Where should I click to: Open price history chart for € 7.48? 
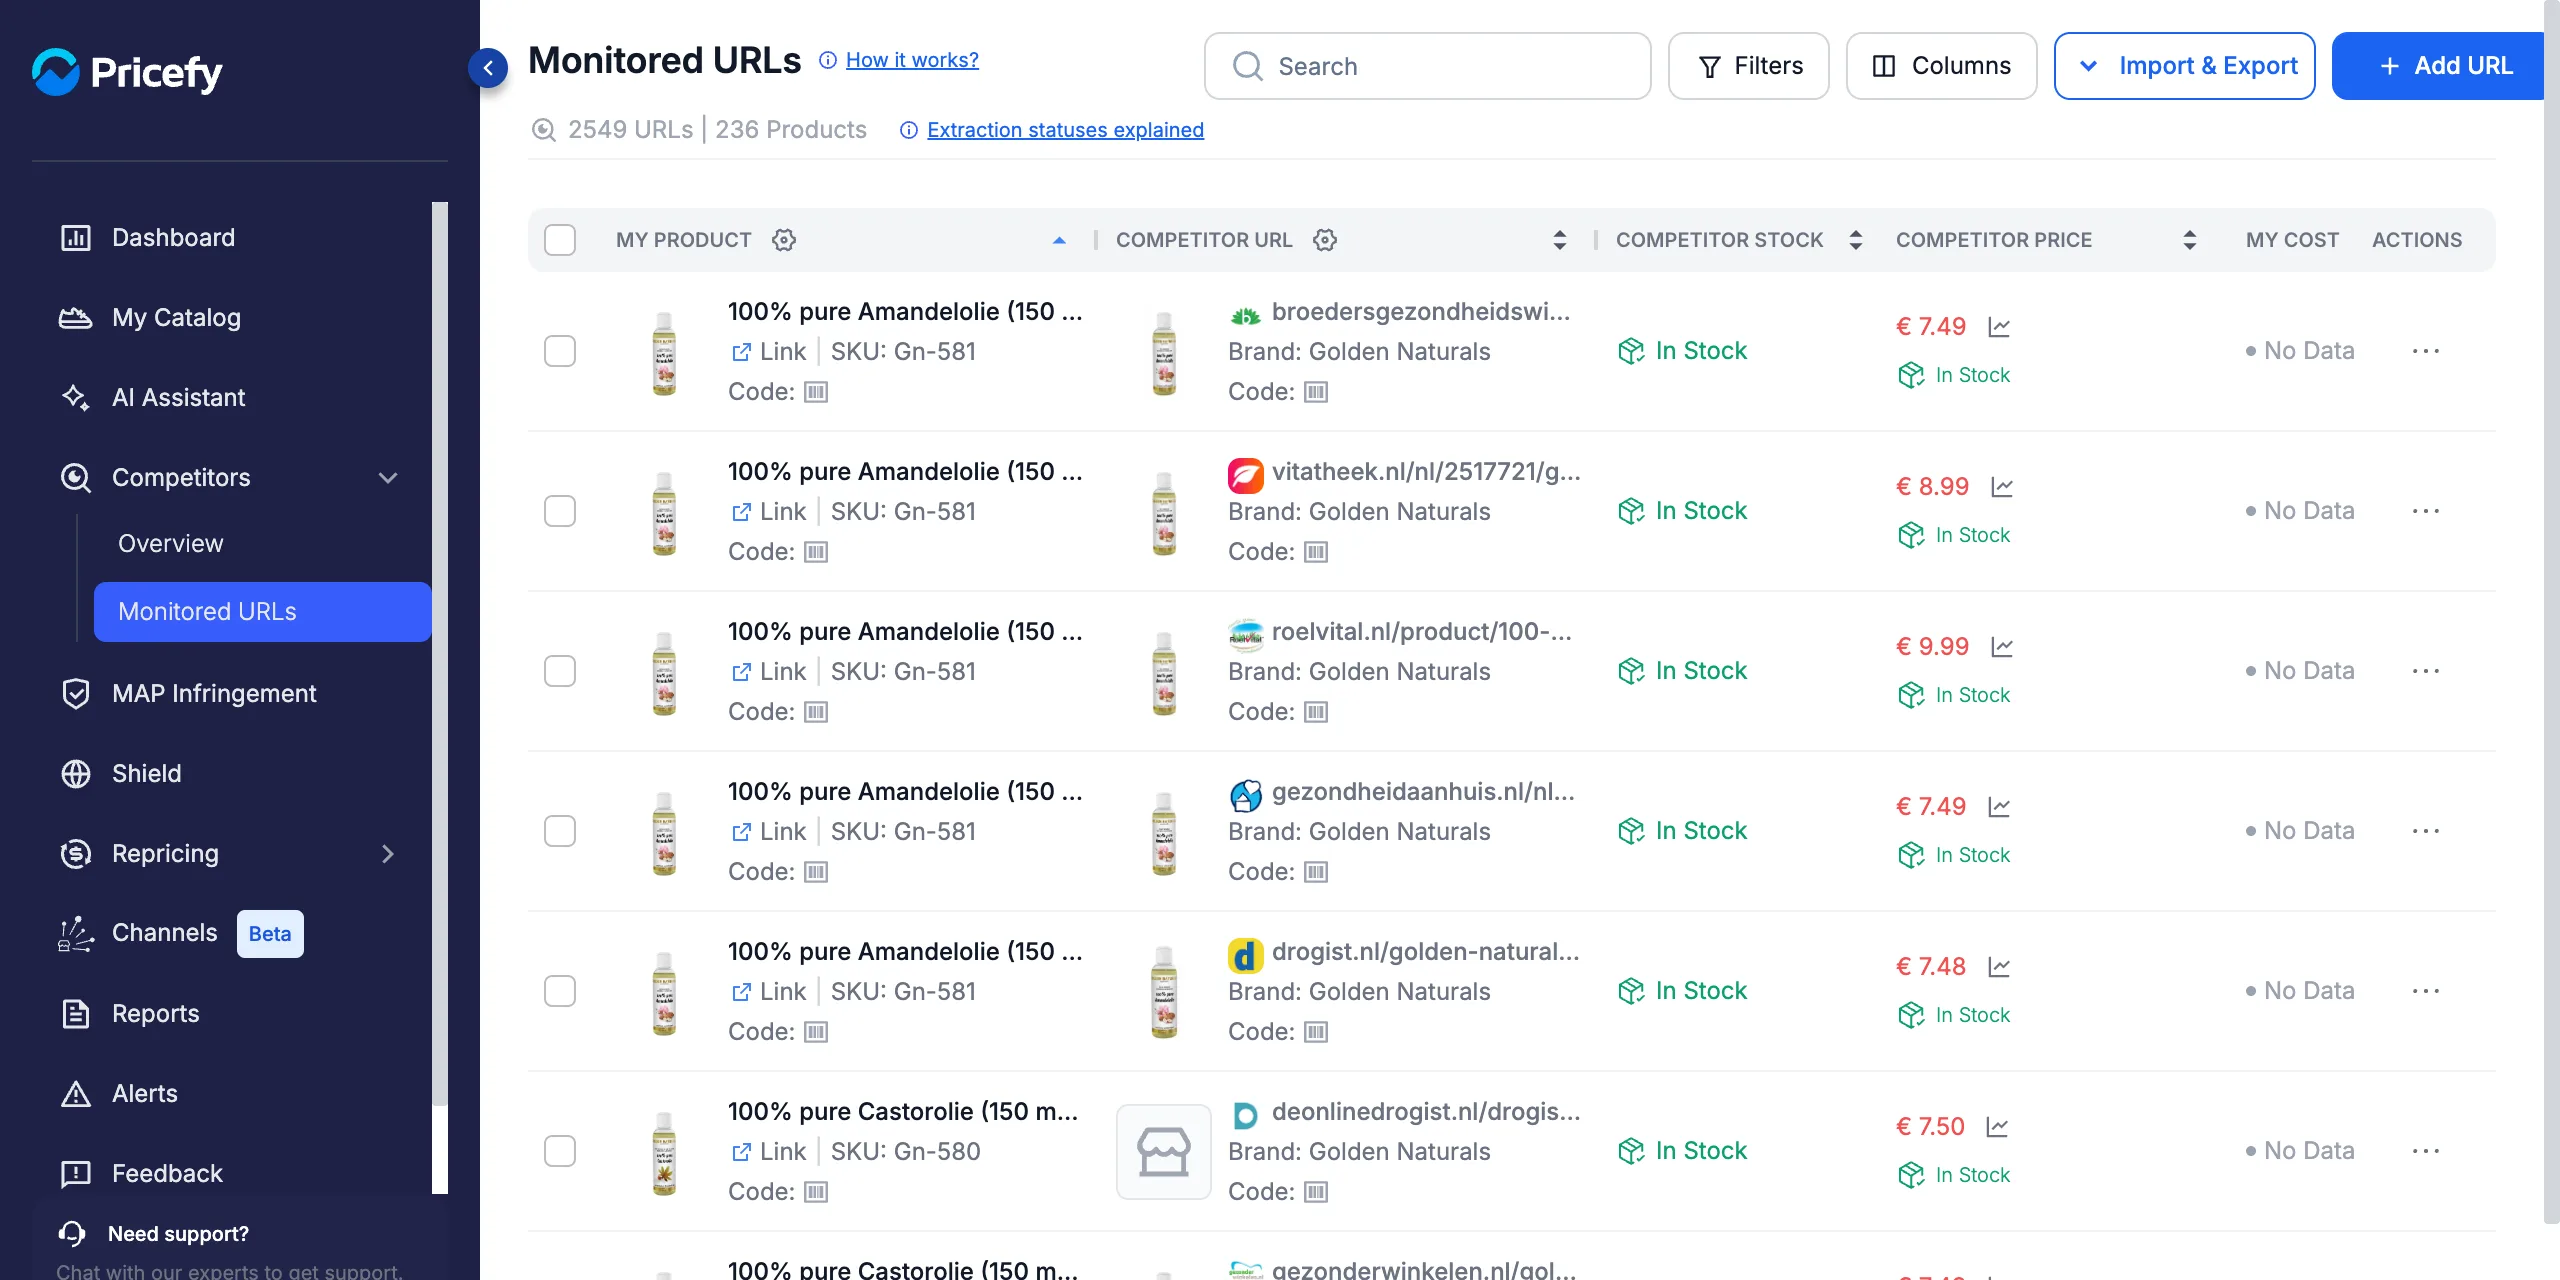pyautogui.click(x=1999, y=967)
